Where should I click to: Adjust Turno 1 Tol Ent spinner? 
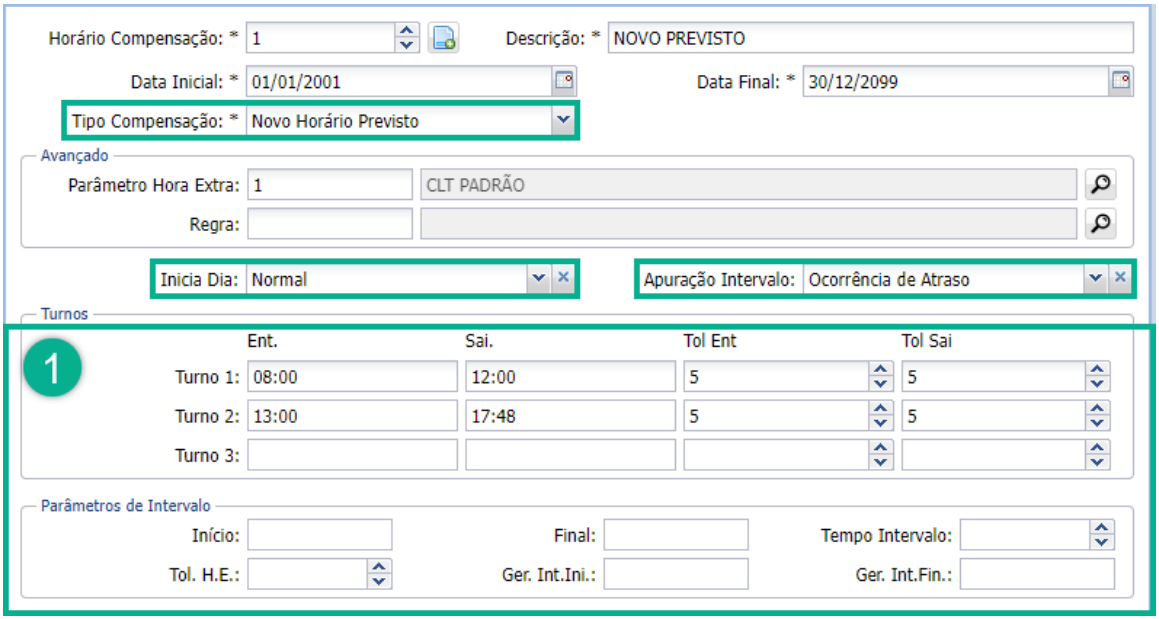pyautogui.click(x=880, y=376)
